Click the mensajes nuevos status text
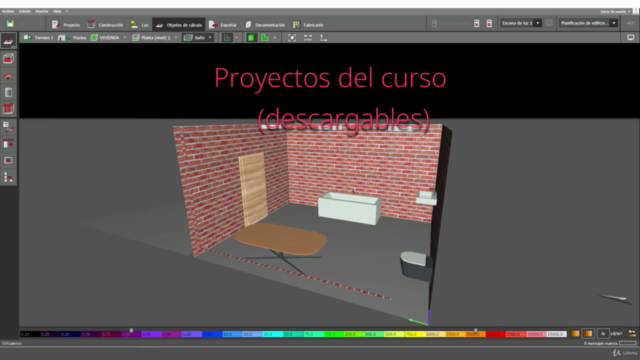This screenshot has height=360, width=640. click(600, 343)
